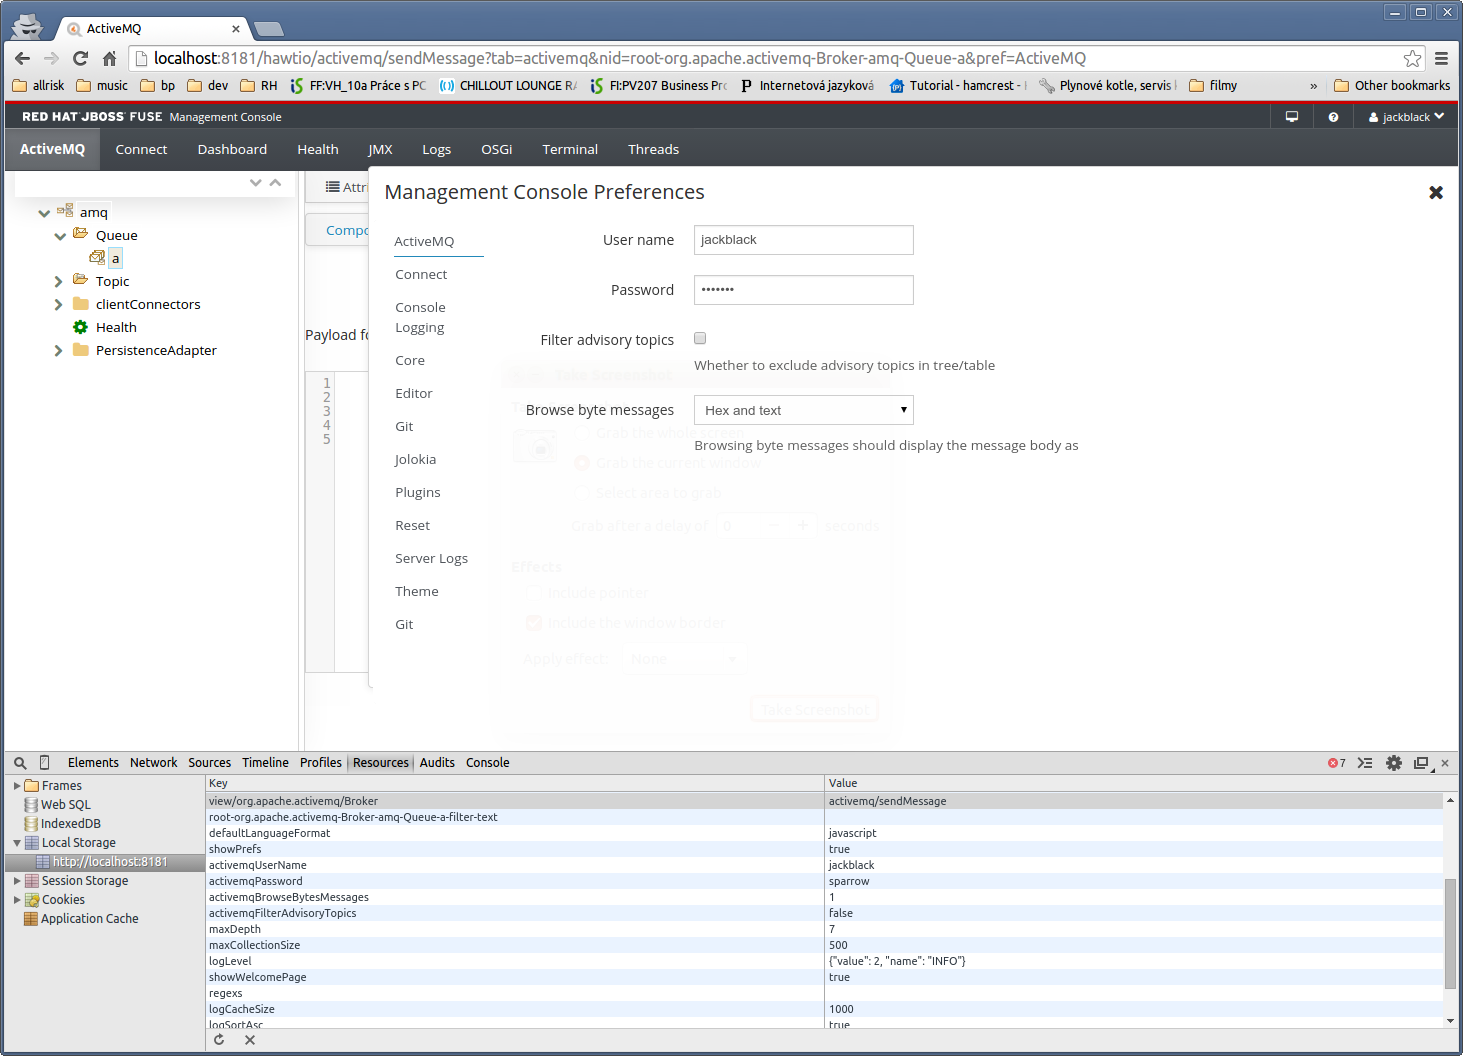Screen dimensions: 1463x1056
Task: Open the Terminal tab
Action: coord(570,149)
